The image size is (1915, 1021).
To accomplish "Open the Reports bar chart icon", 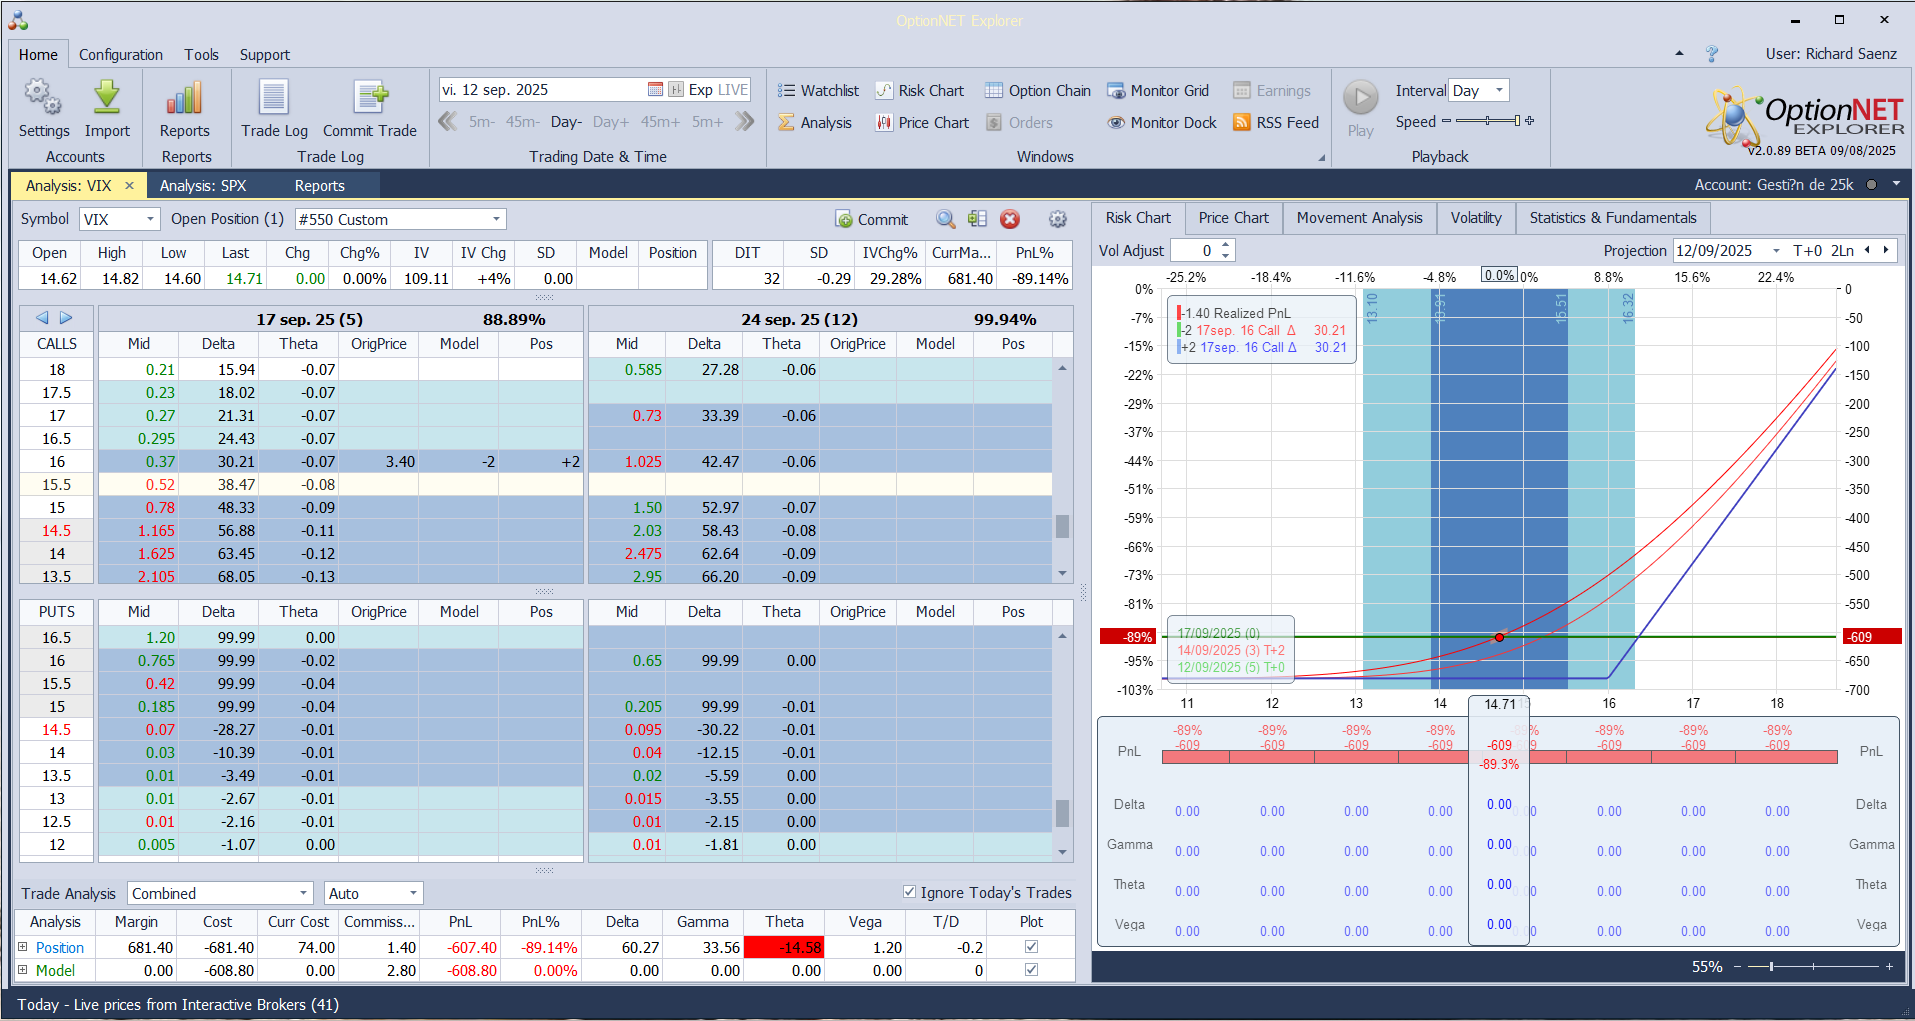I will [185, 98].
